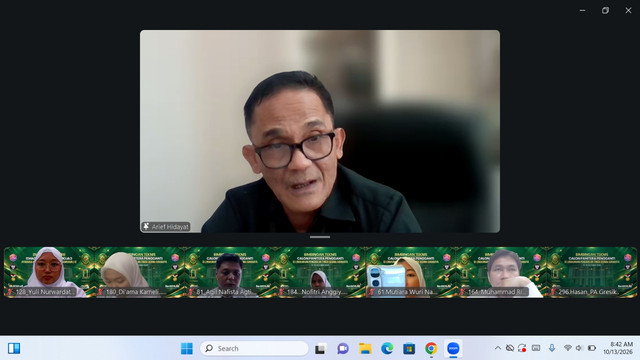Open the volume control in tray
640x360 pixels.
click(579, 348)
